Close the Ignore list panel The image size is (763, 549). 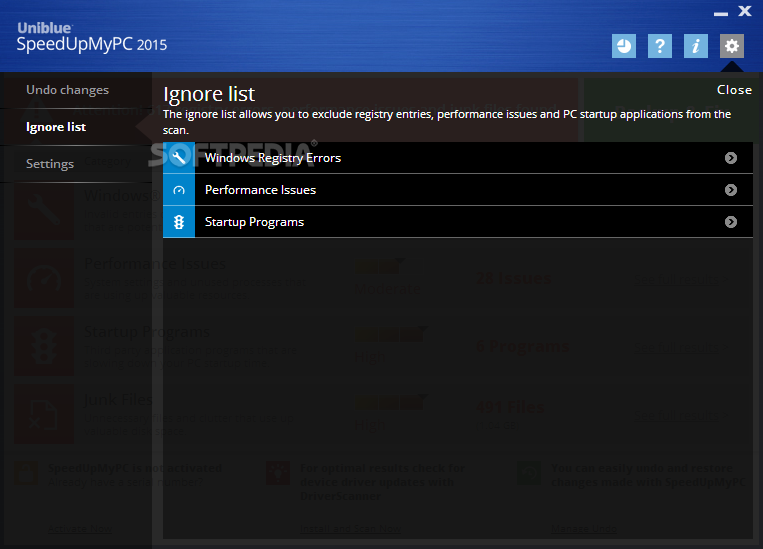[x=734, y=90]
